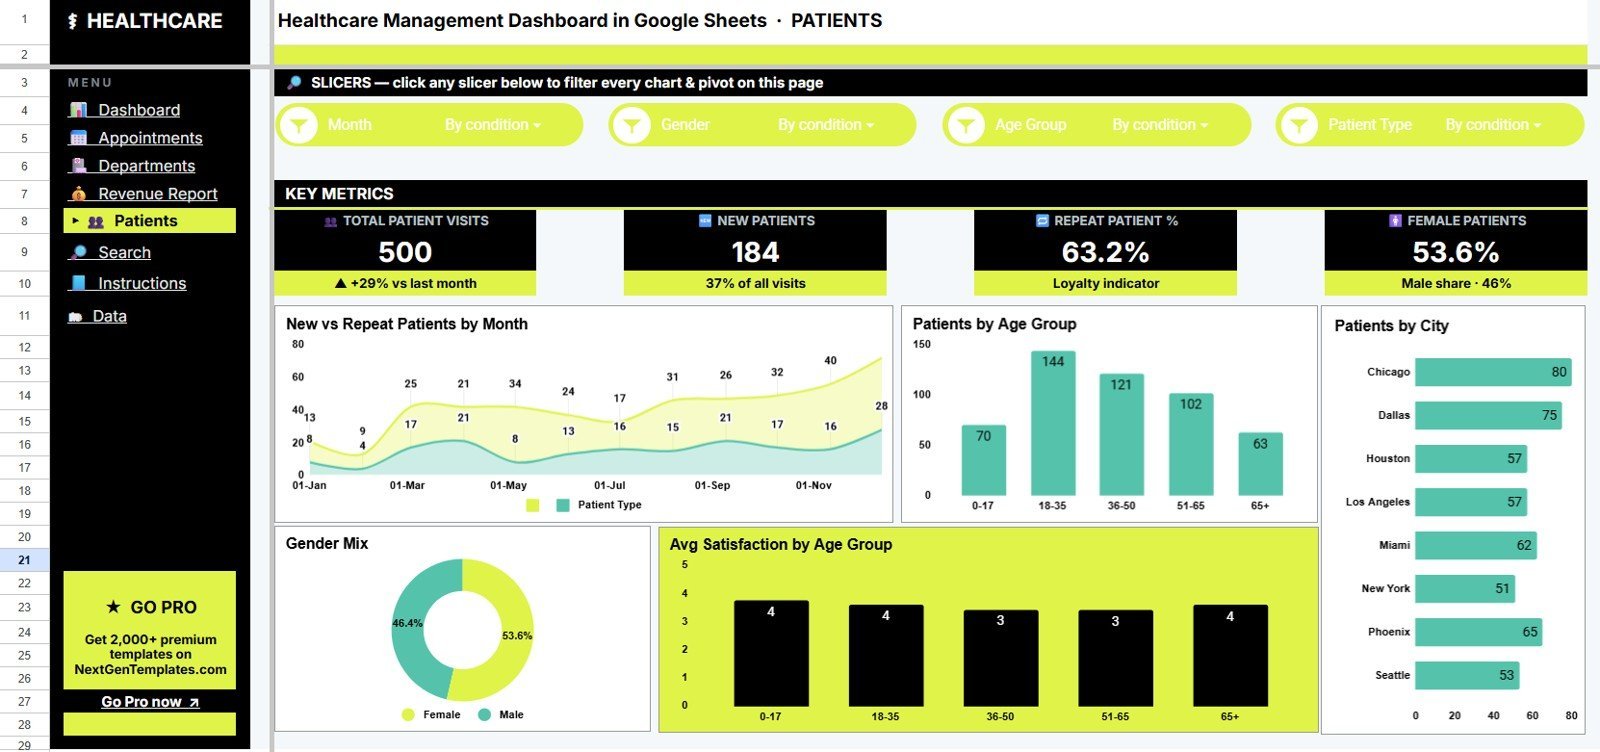Click the 'Male share · 46%' text
Viewport: 1600px width, 752px height.
coord(1456,284)
